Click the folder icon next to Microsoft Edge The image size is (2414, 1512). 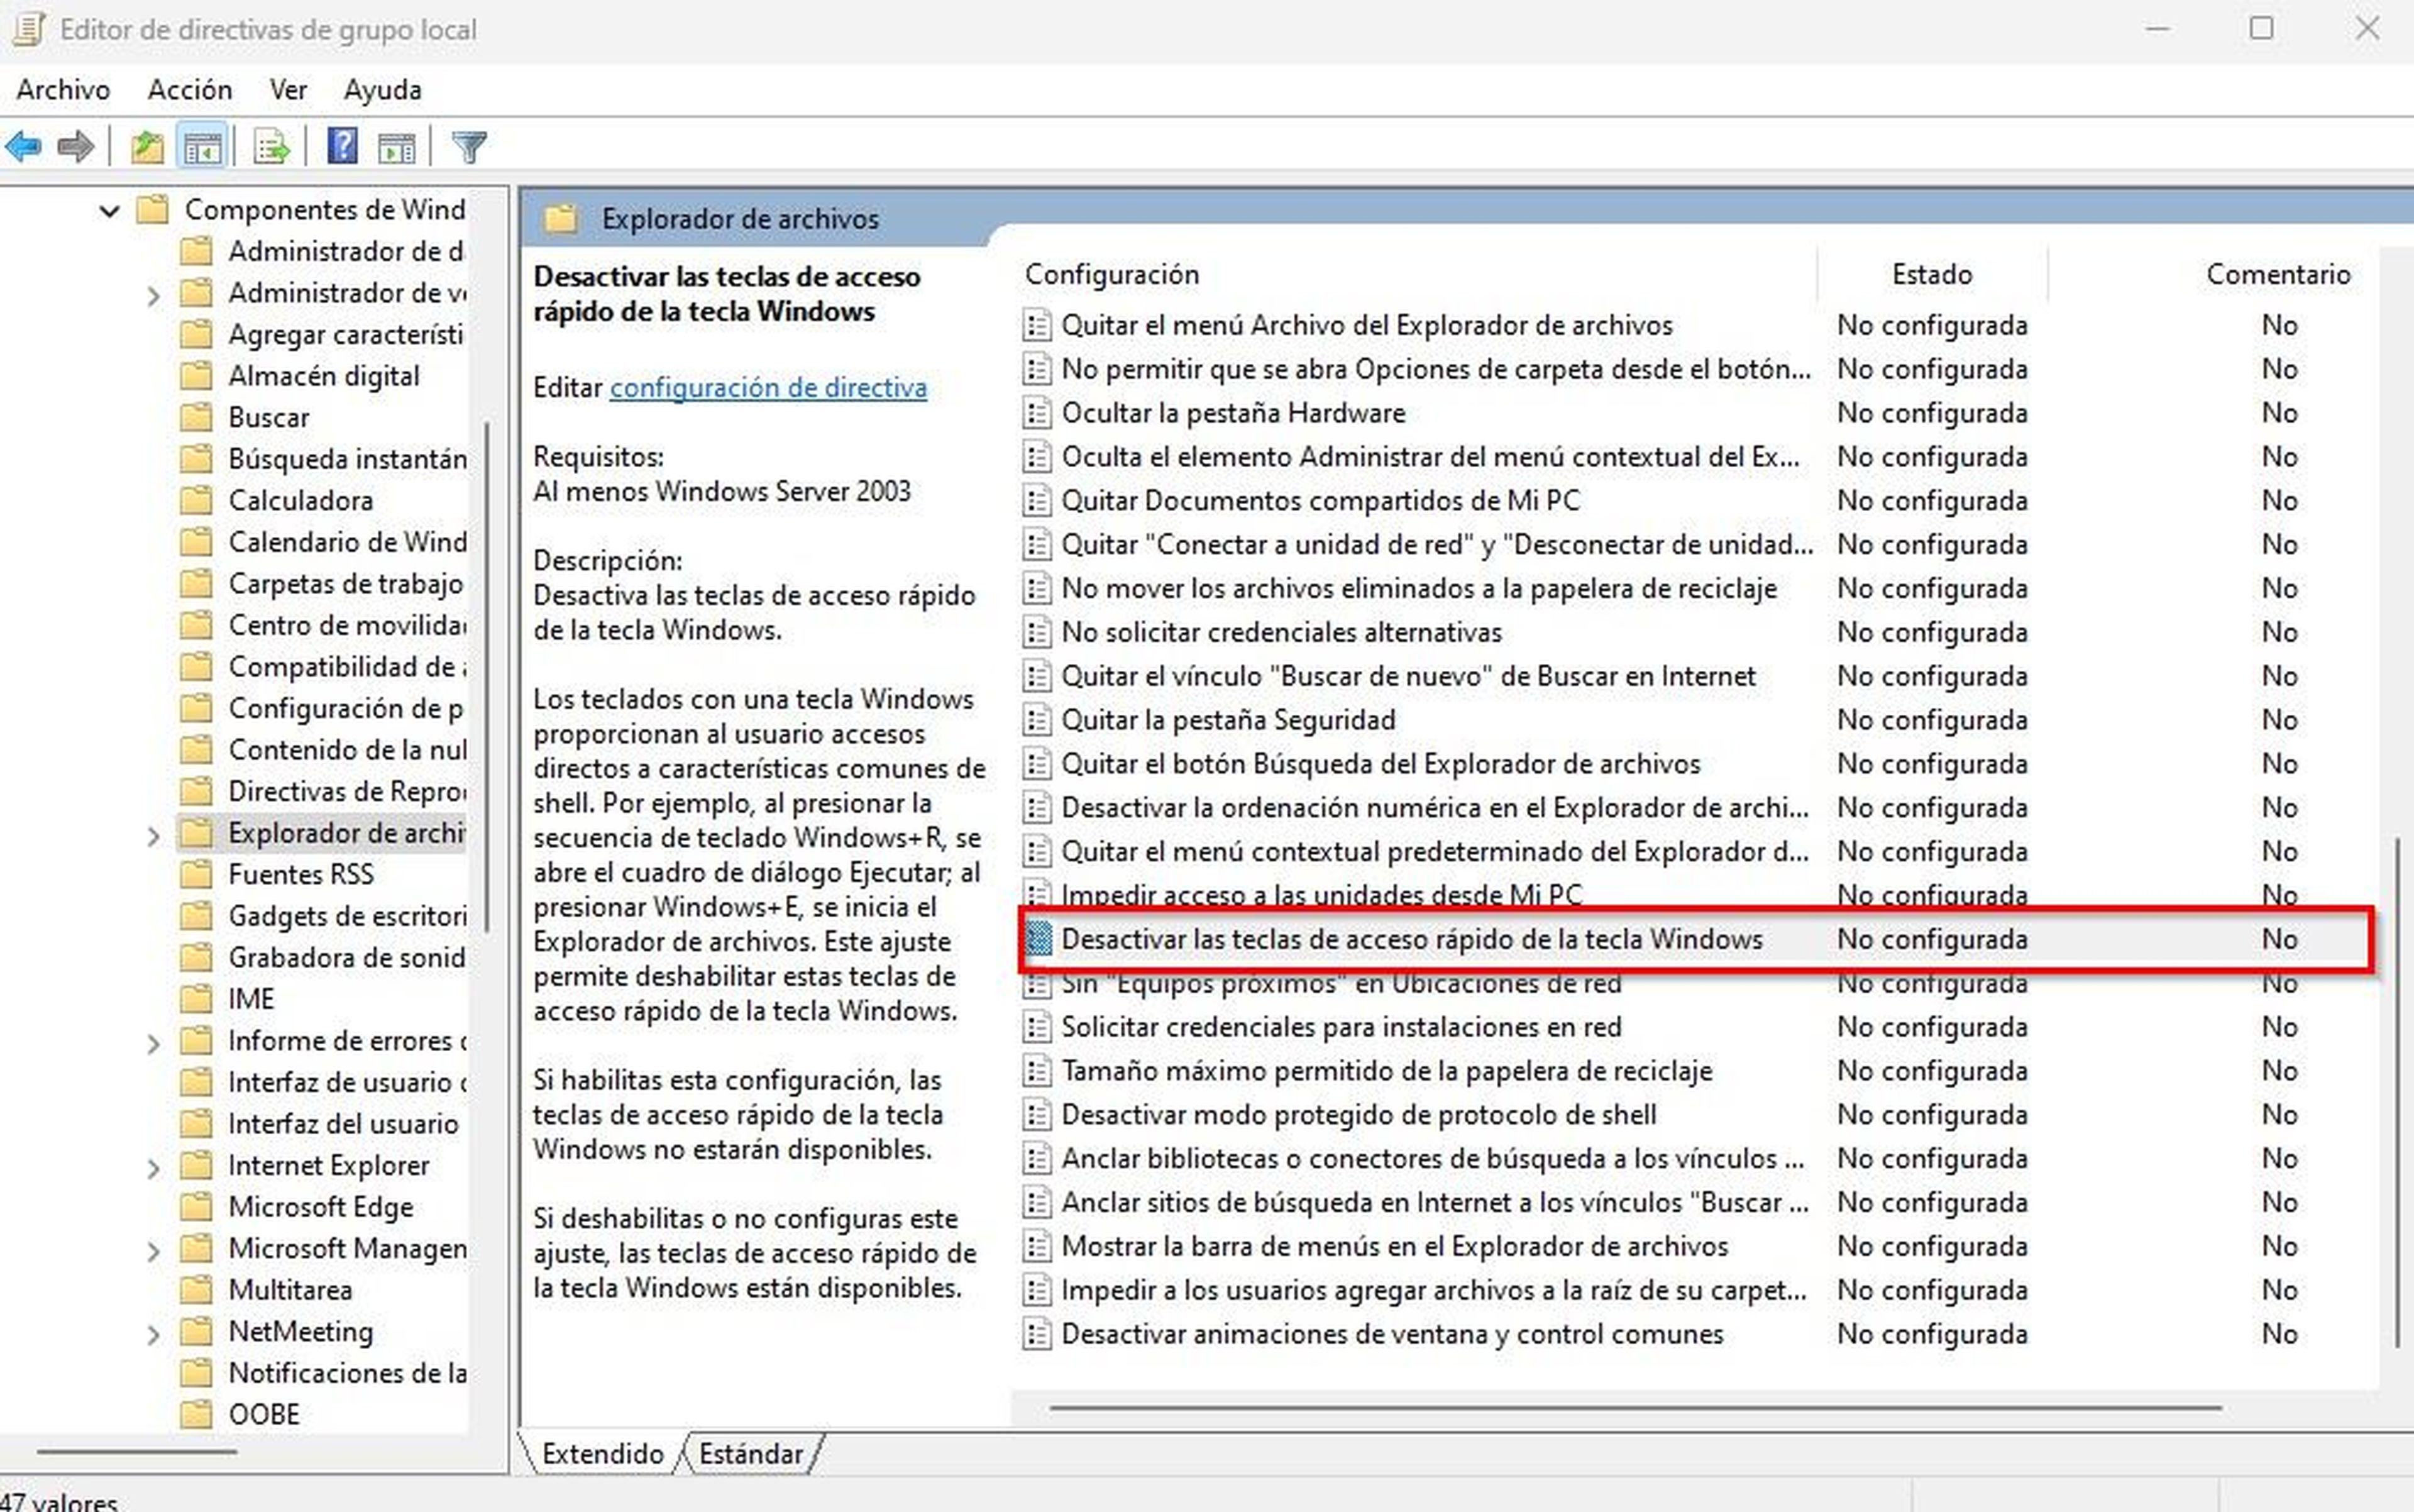pyautogui.click(x=197, y=1207)
